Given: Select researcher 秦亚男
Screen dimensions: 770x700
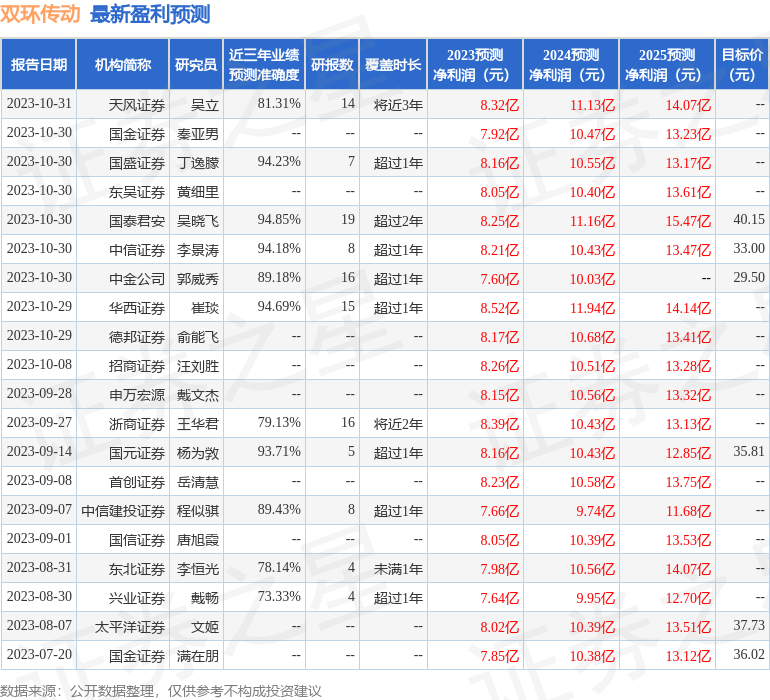Looking at the screenshot, I should click(x=197, y=134).
